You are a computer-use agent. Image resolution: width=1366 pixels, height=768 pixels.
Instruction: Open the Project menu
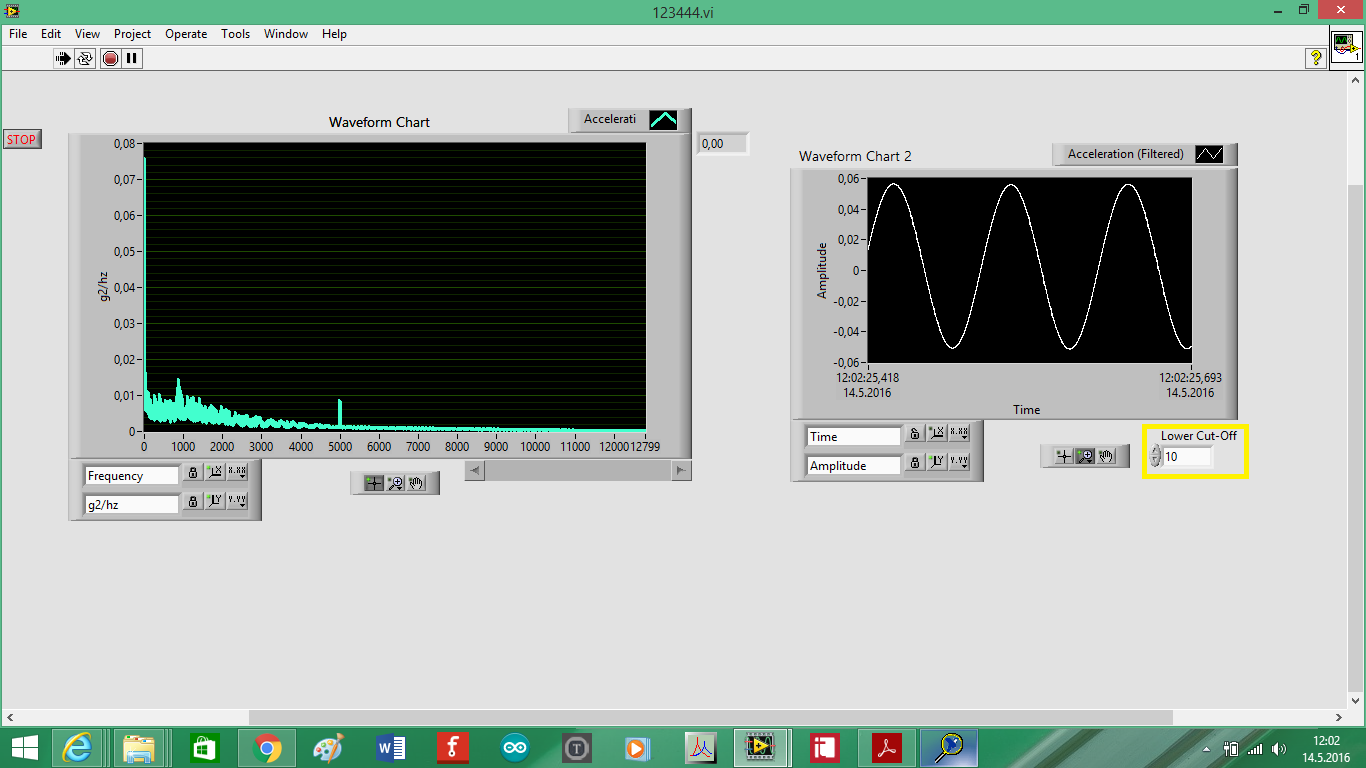(x=132, y=34)
